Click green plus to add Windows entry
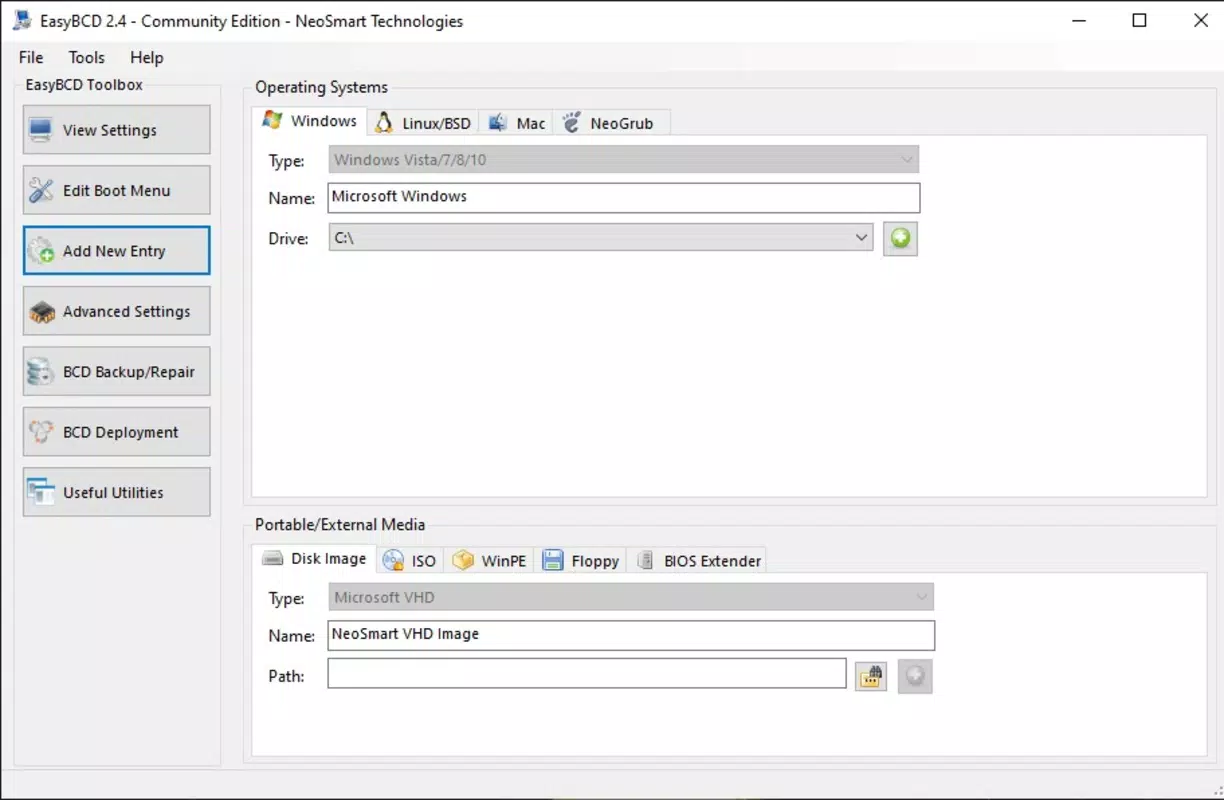This screenshot has height=800, width=1224. click(900, 238)
